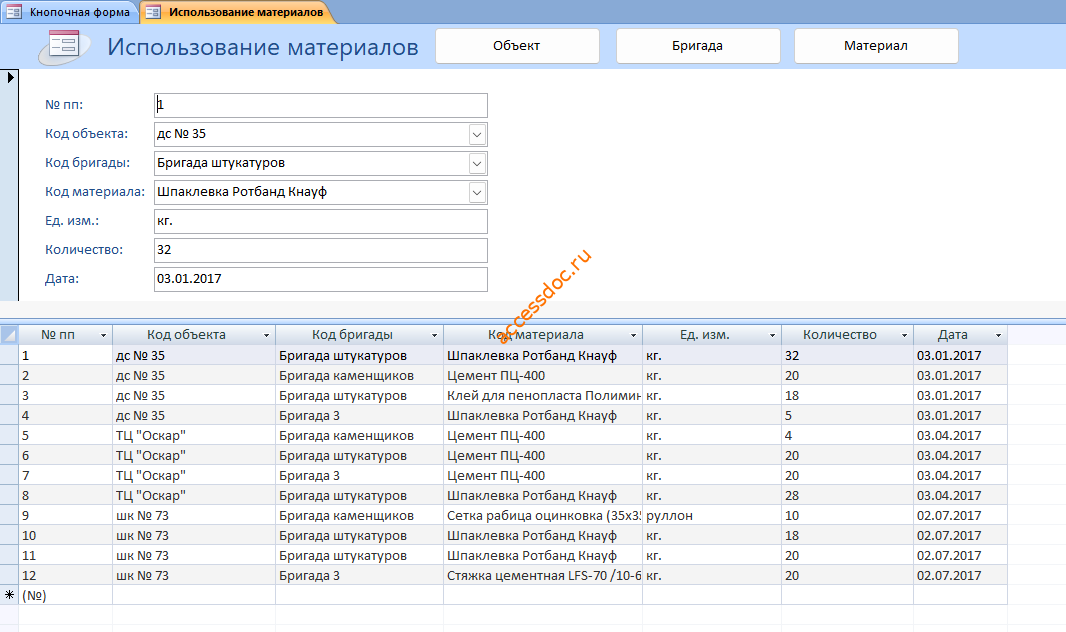Click the cell рулон in row 9
The image size is (1066, 632).
[x=712, y=516]
